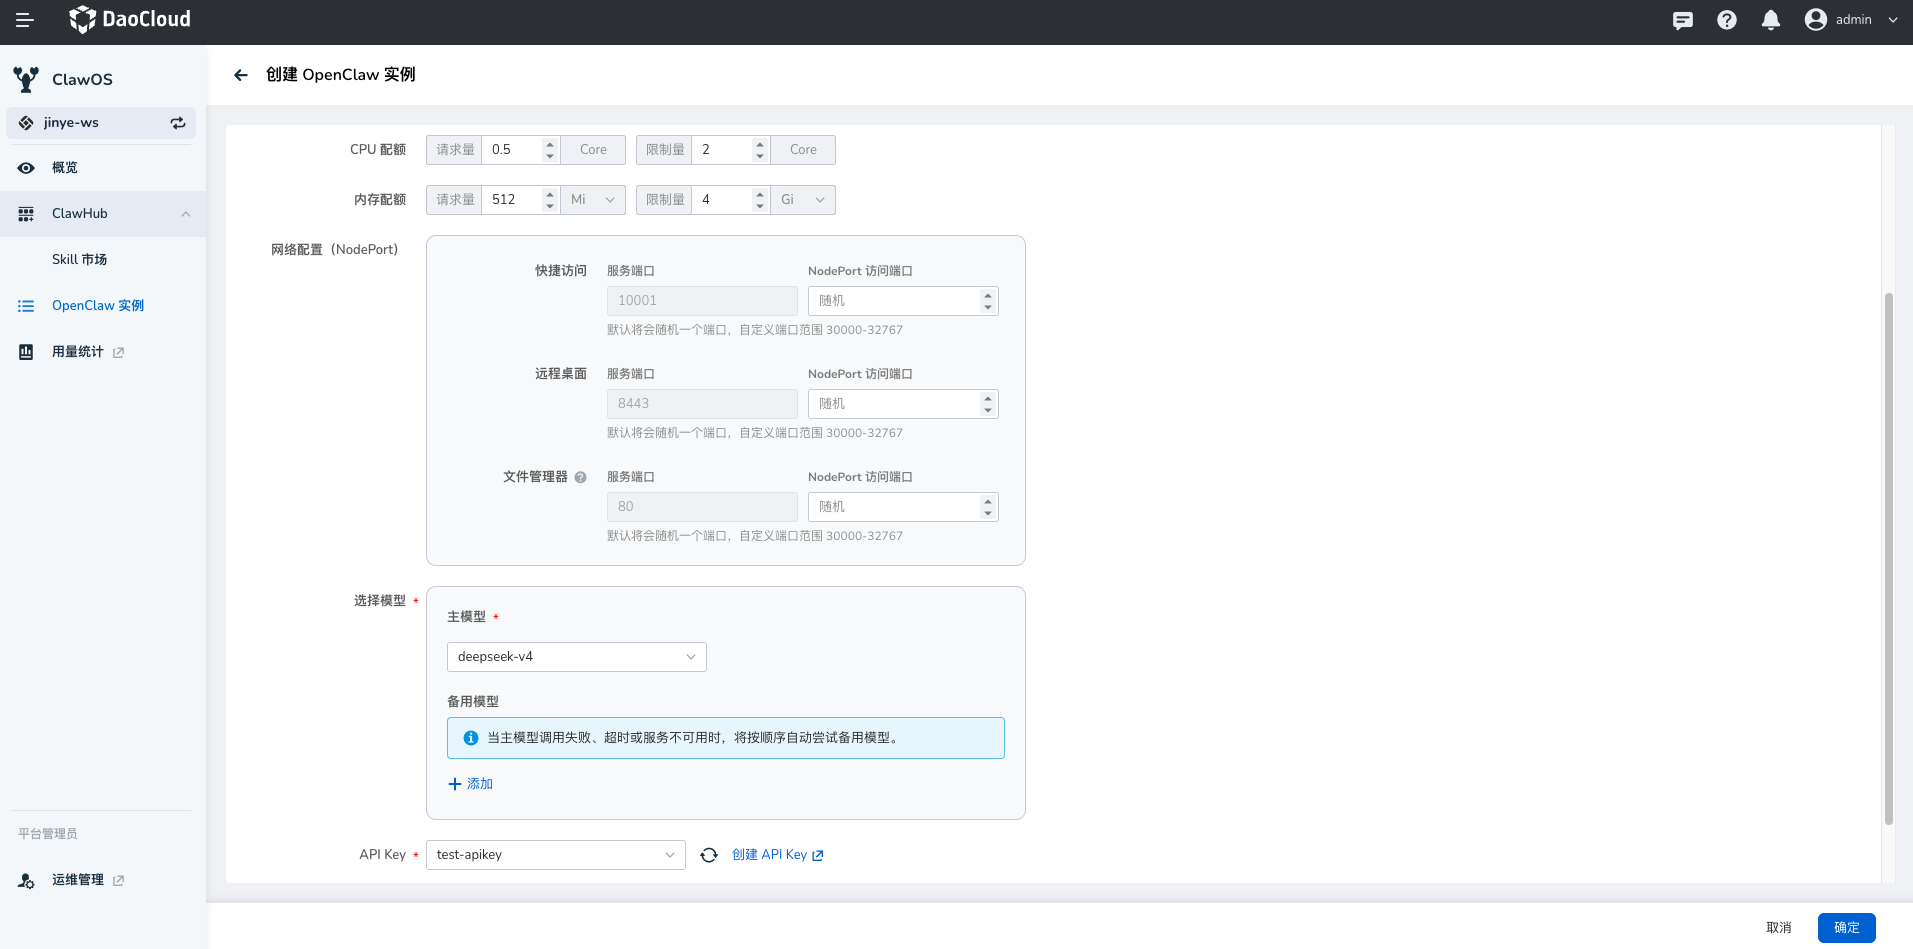Image resolution: width=1913 pixels, height=949 pixels.
Task: Click the 文件管理器 help tooltip icon
Action: coord(580,478)
